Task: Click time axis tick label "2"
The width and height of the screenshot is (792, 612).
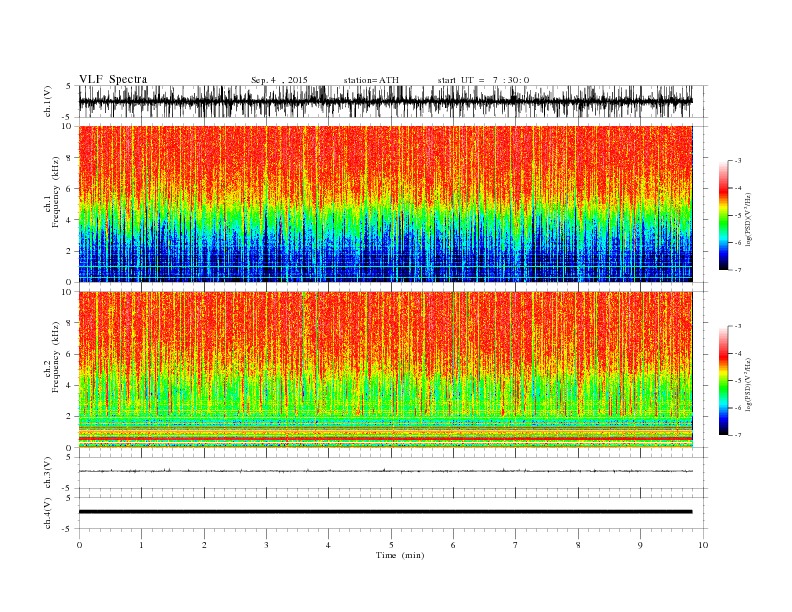Action: click(204, 545)
